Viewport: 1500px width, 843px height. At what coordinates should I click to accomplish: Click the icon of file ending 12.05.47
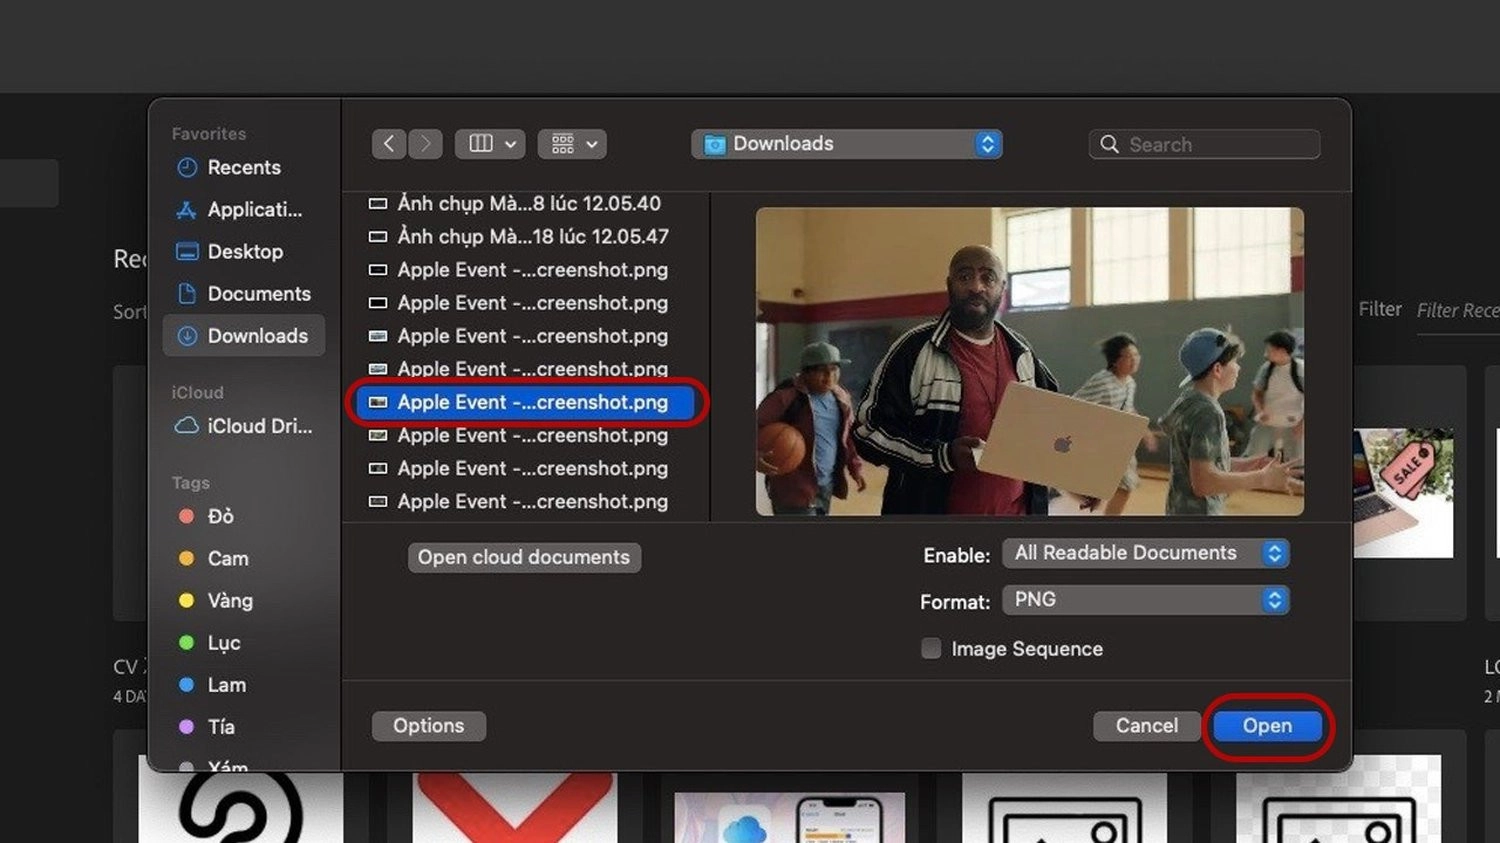(378, 237)
